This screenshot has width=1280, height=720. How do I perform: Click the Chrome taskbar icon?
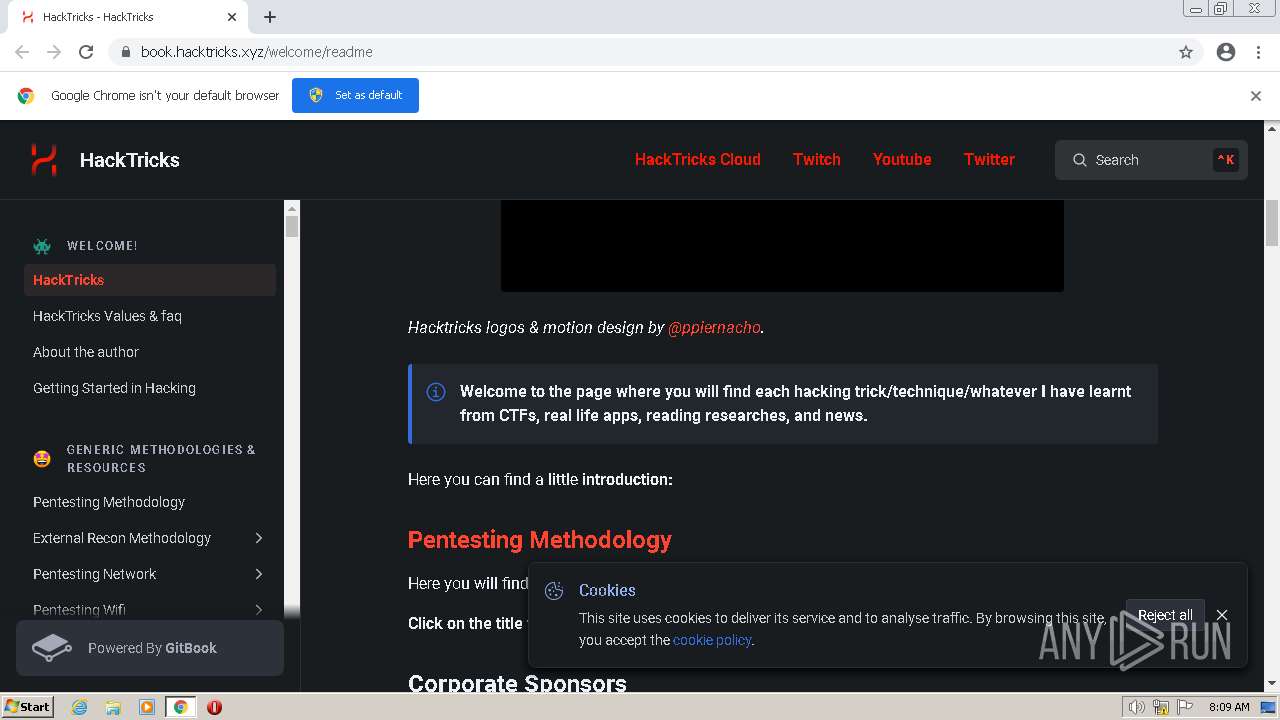(181, 707)
